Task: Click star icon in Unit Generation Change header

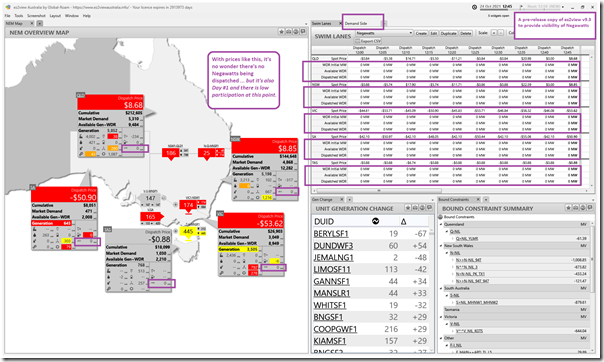Action: 408,208
